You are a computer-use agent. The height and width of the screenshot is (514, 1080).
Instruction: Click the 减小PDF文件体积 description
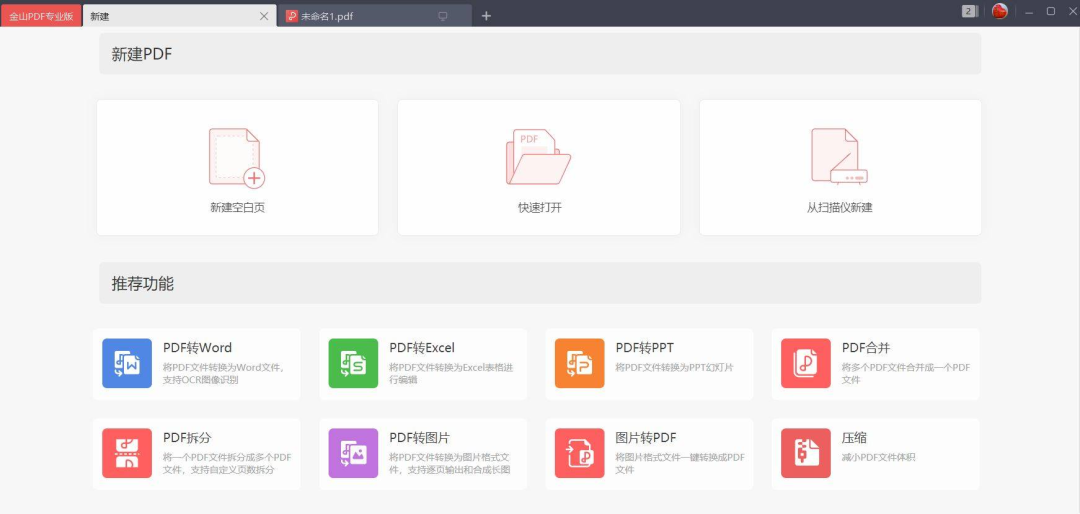point(878,458)
